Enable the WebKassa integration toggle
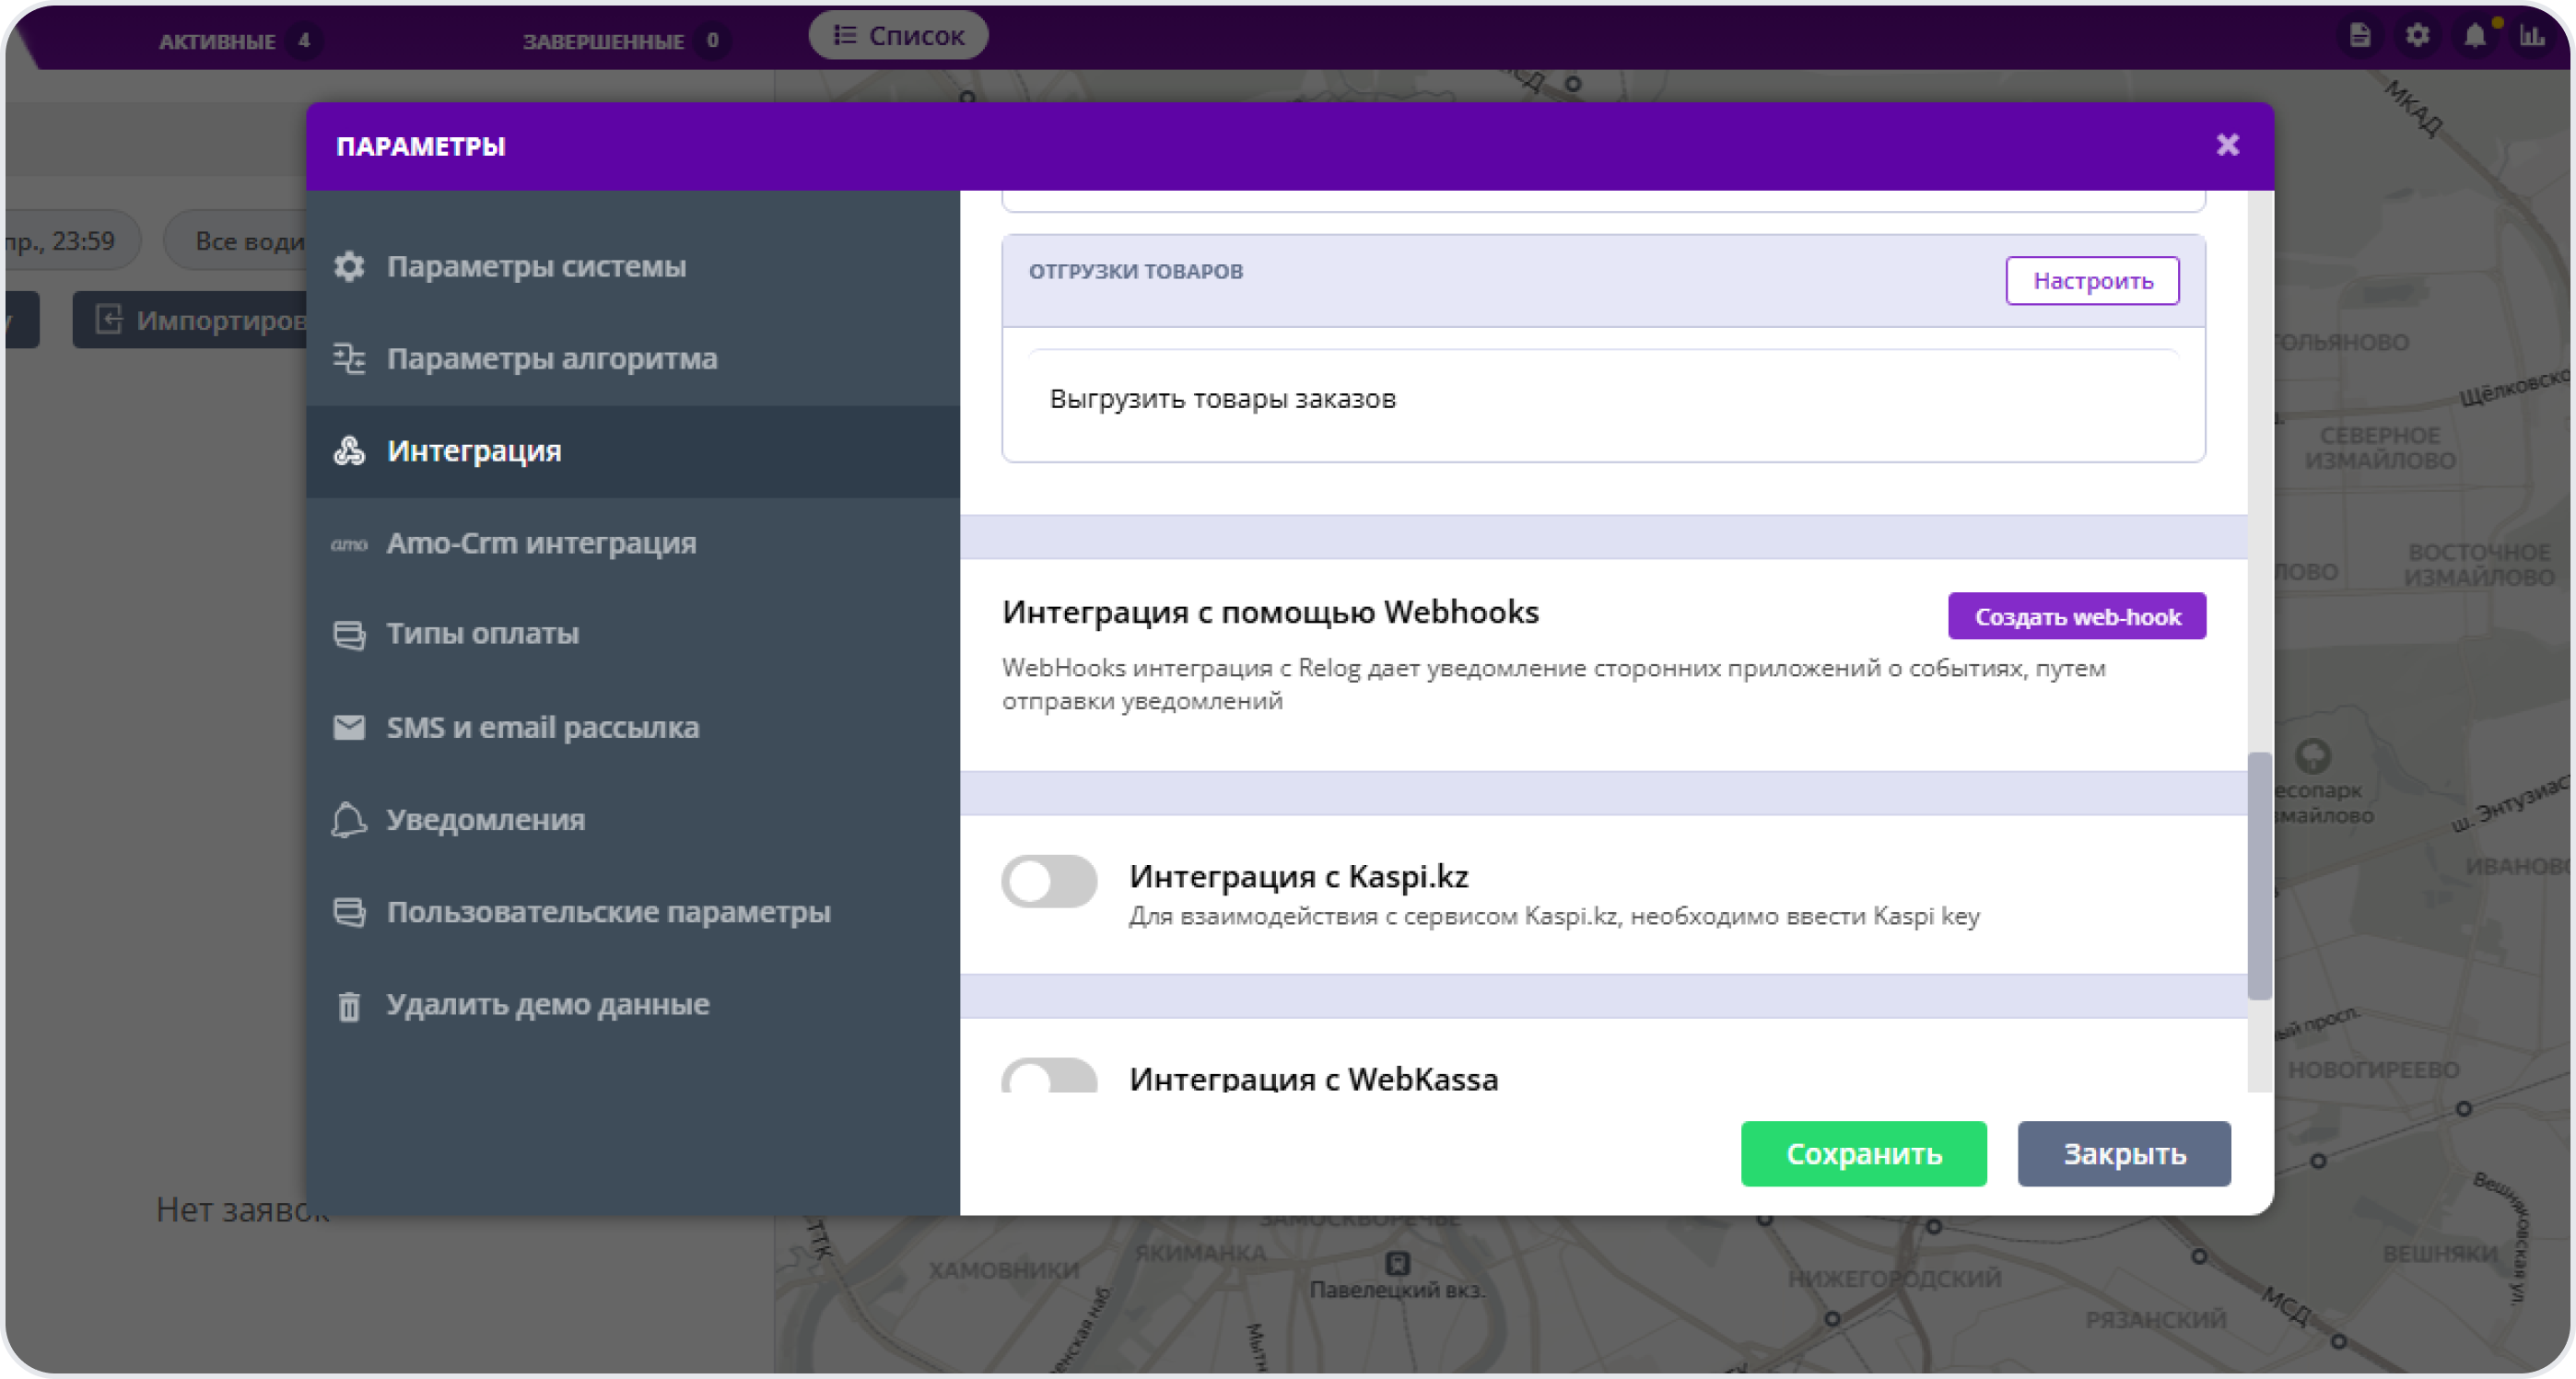Viewport: 2576px width, 1379px height. coord(1049,1077)
